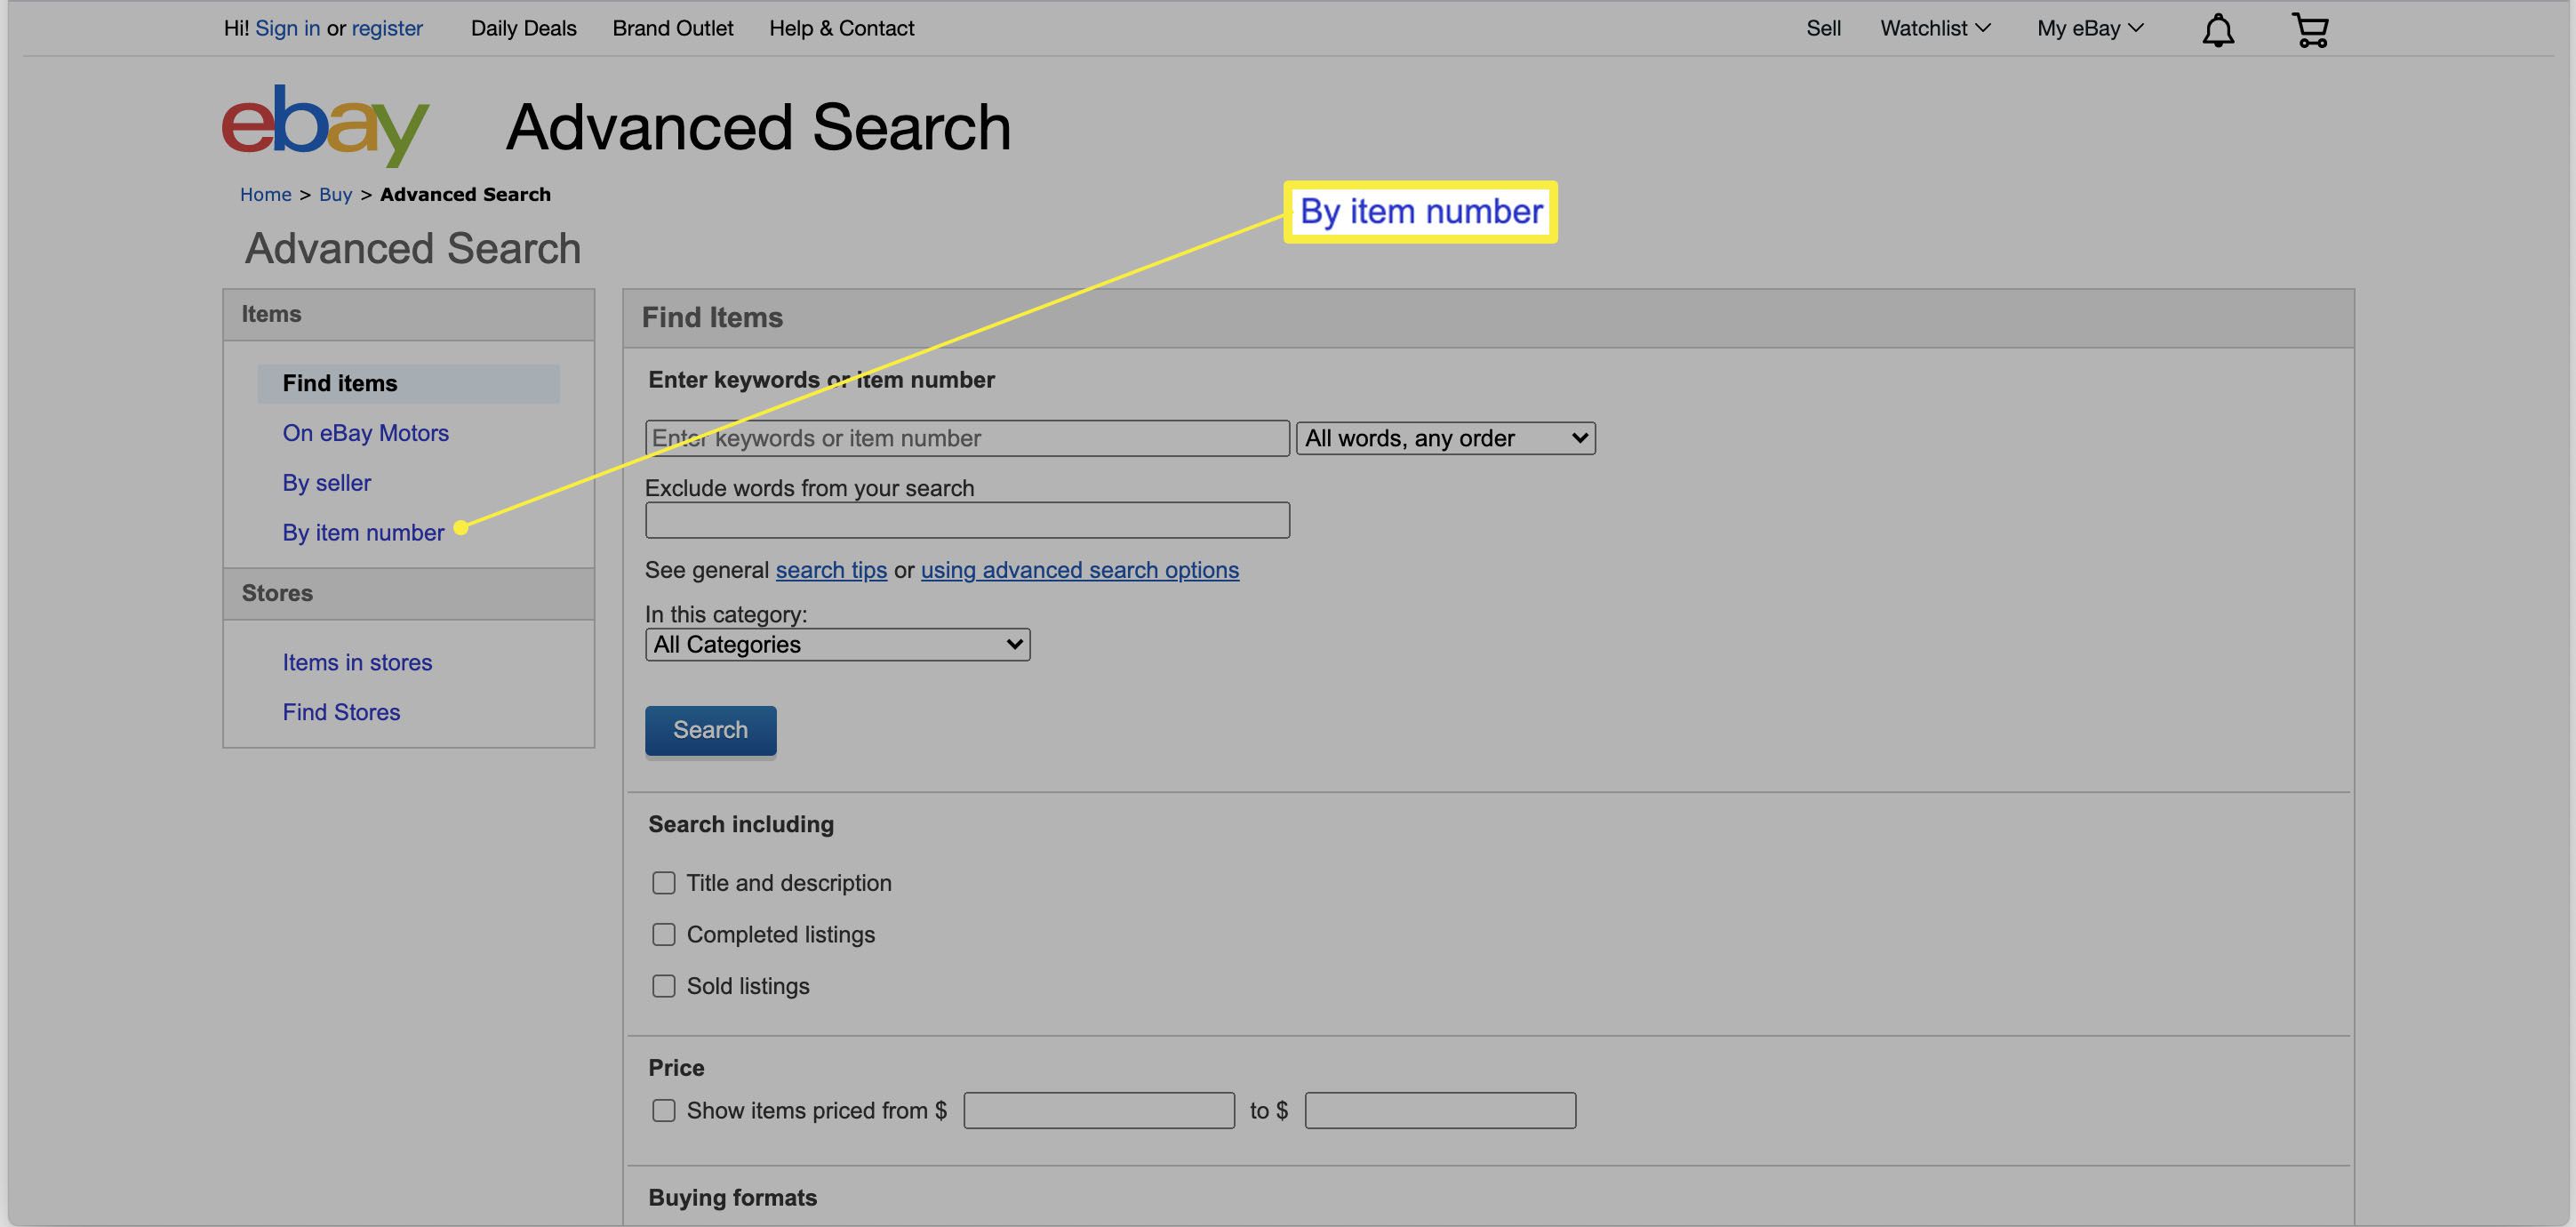Screen dimensions: 2576x1227
Task: Click the blue Search button
Action: pyautogui.click(x=710, y=730)
